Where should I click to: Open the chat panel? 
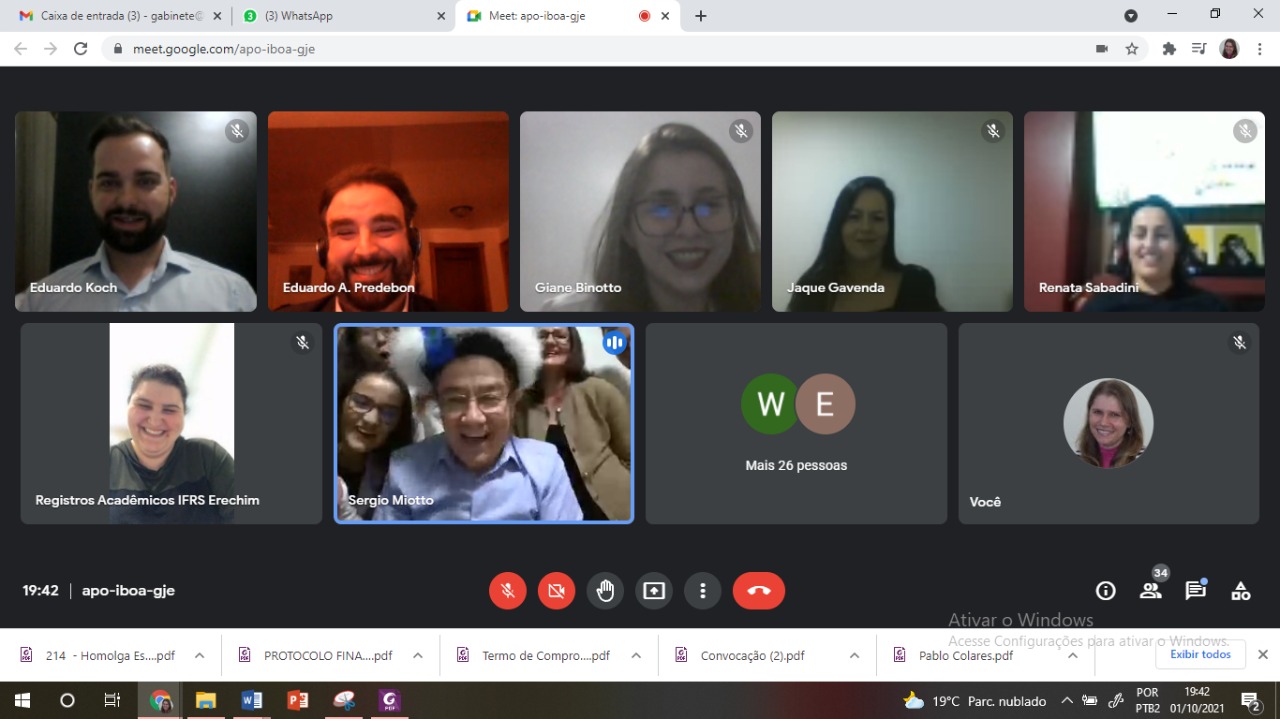1195,591
